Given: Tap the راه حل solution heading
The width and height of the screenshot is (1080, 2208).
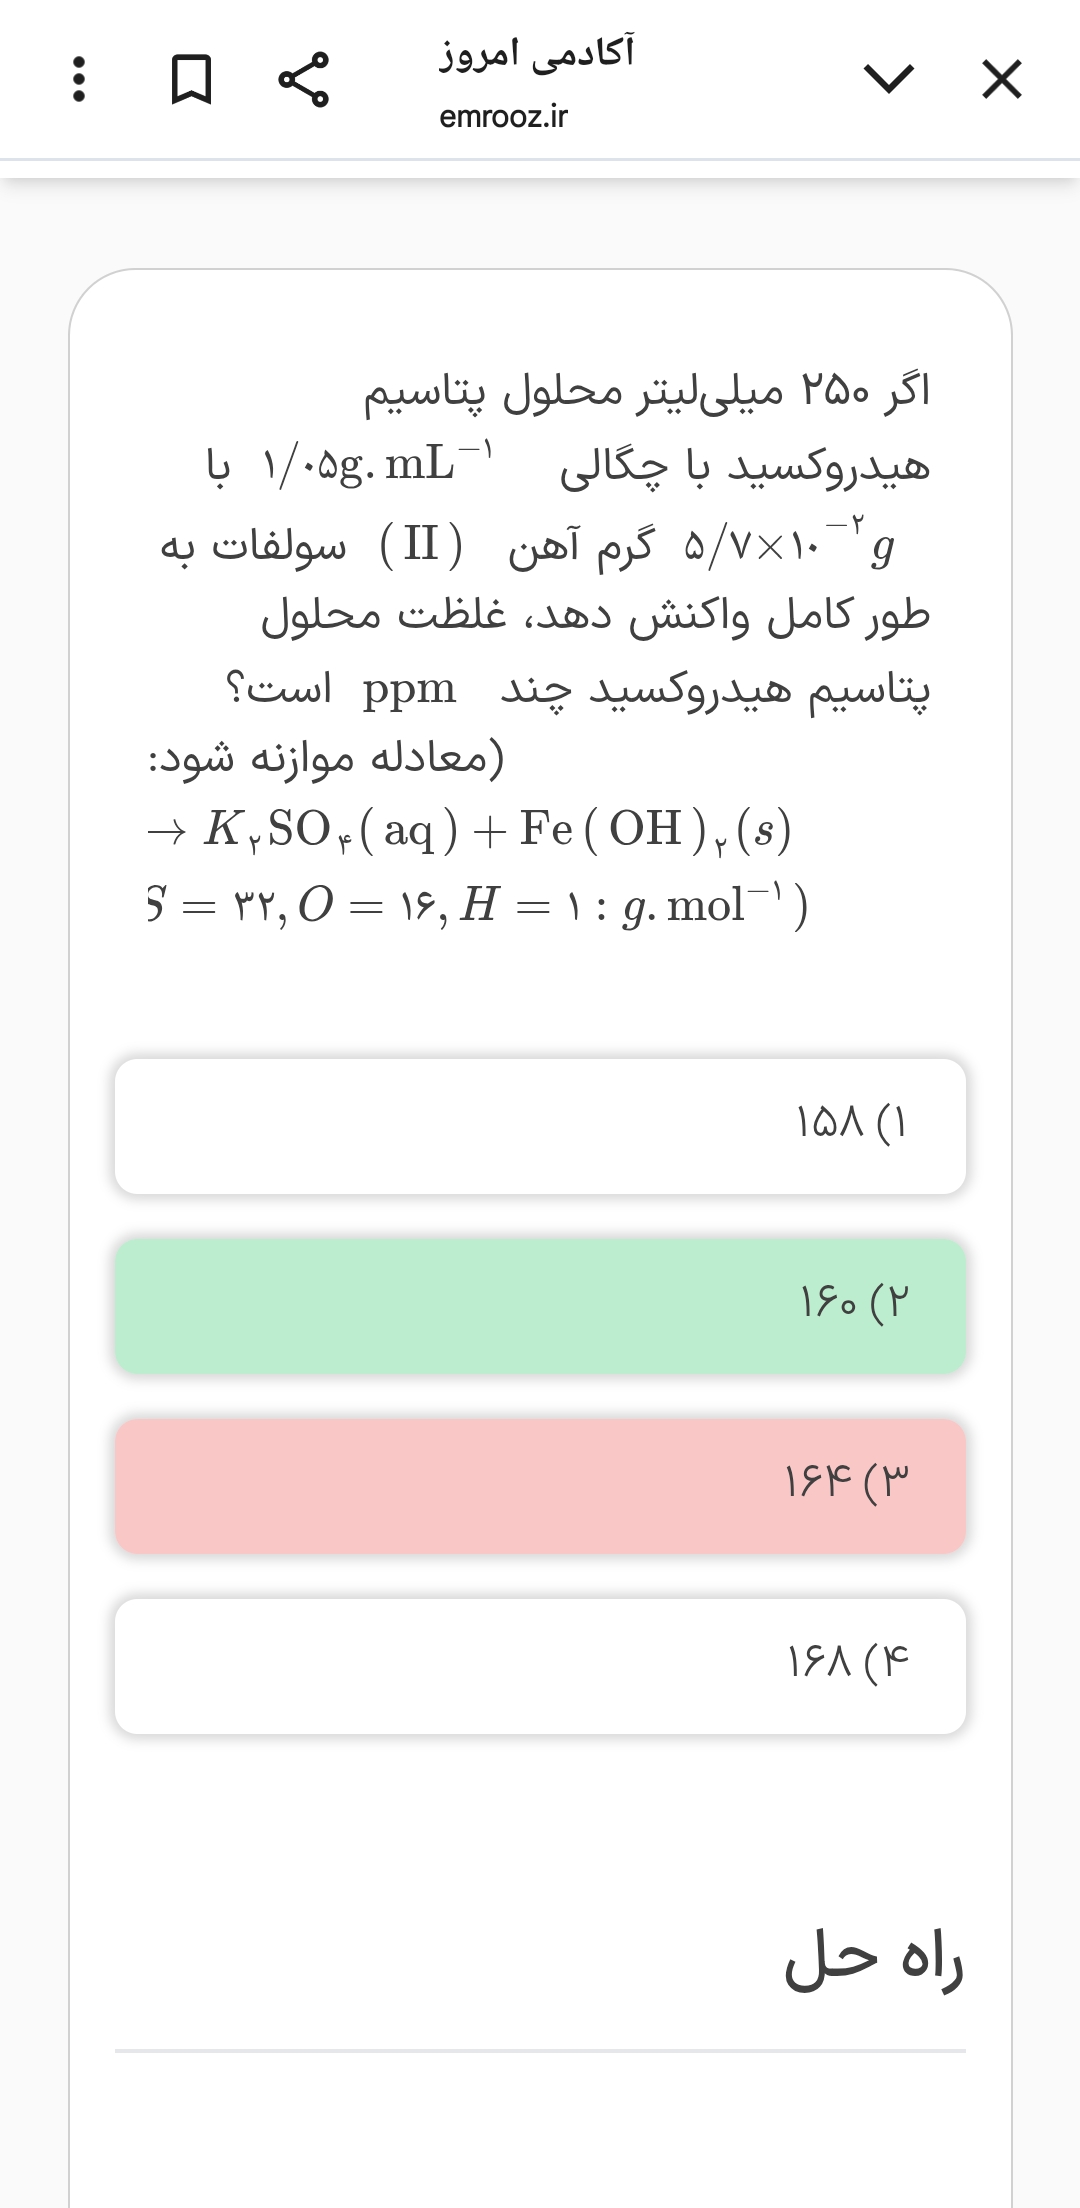Looking at the screenshot, I should (x=873, y=1962).
